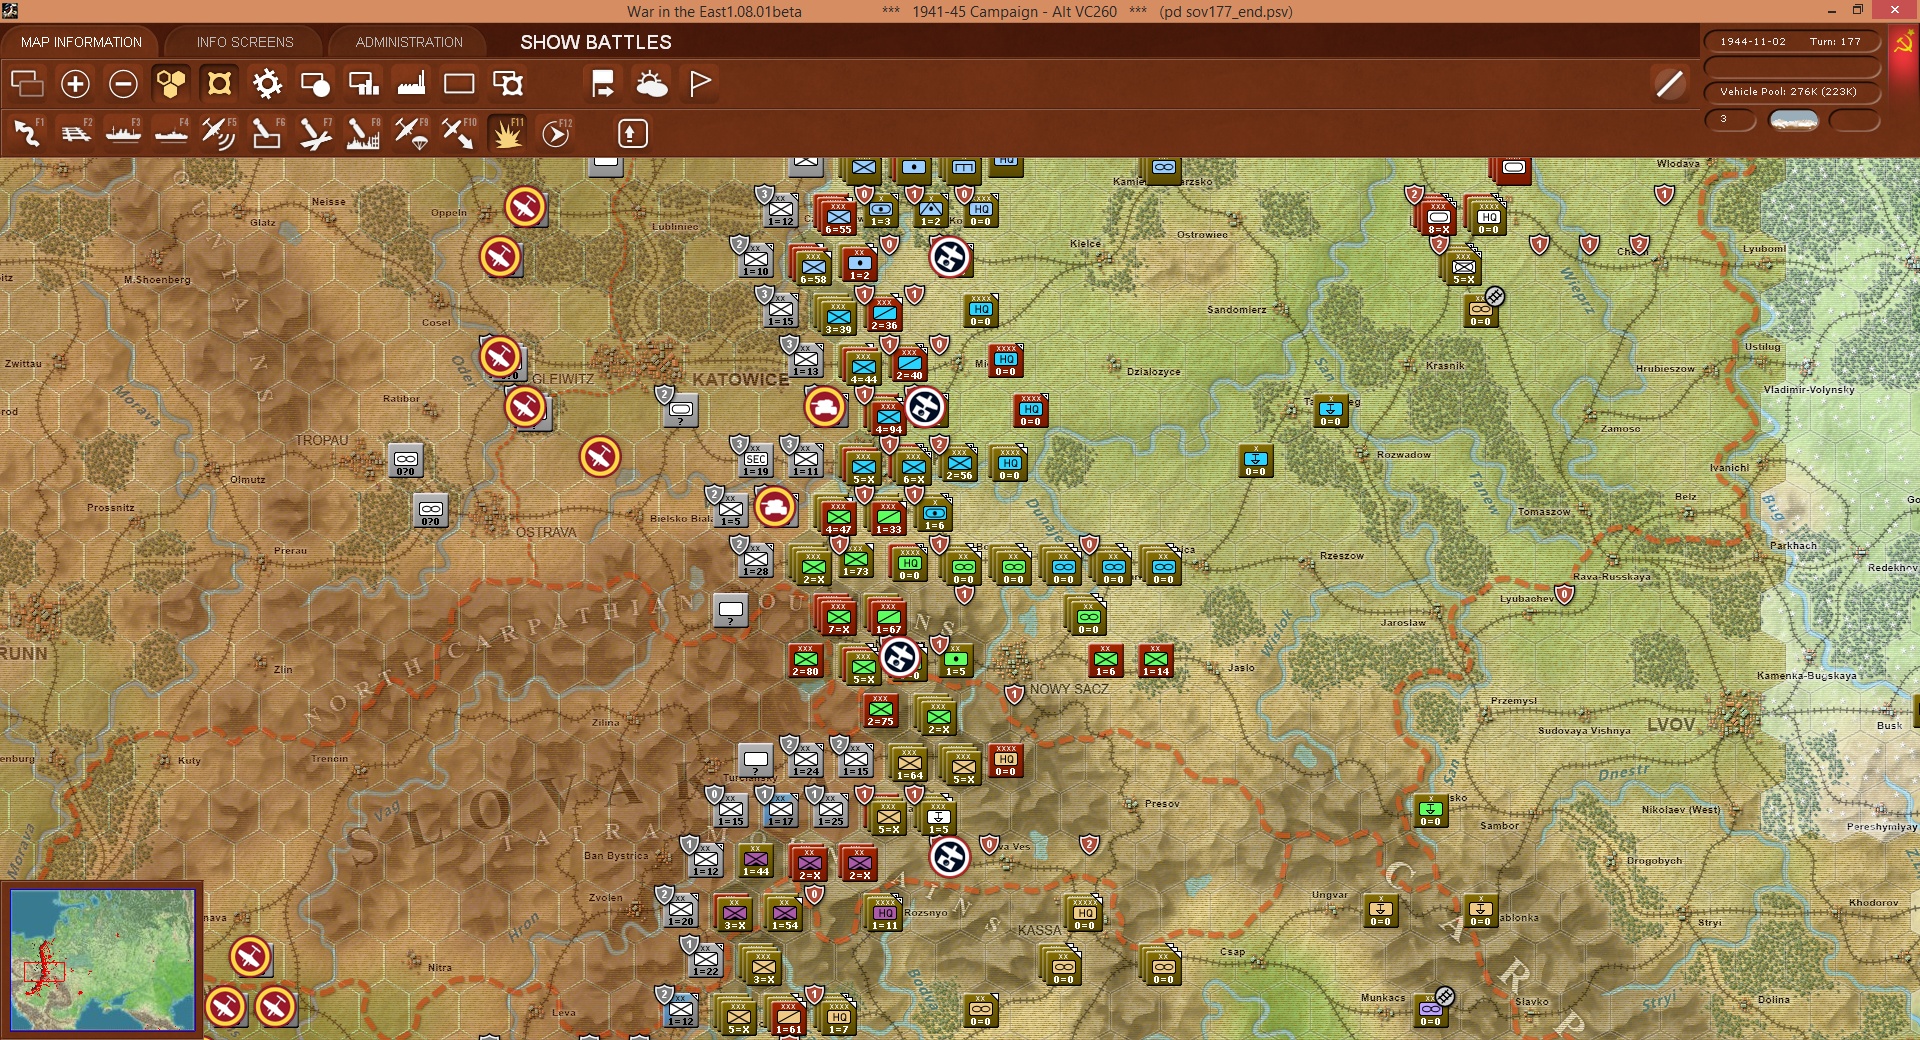The height and width of the screenshot is (1040, 1920).
Task: Click the air battle marker near Ratibor
Action: (524, 407)
